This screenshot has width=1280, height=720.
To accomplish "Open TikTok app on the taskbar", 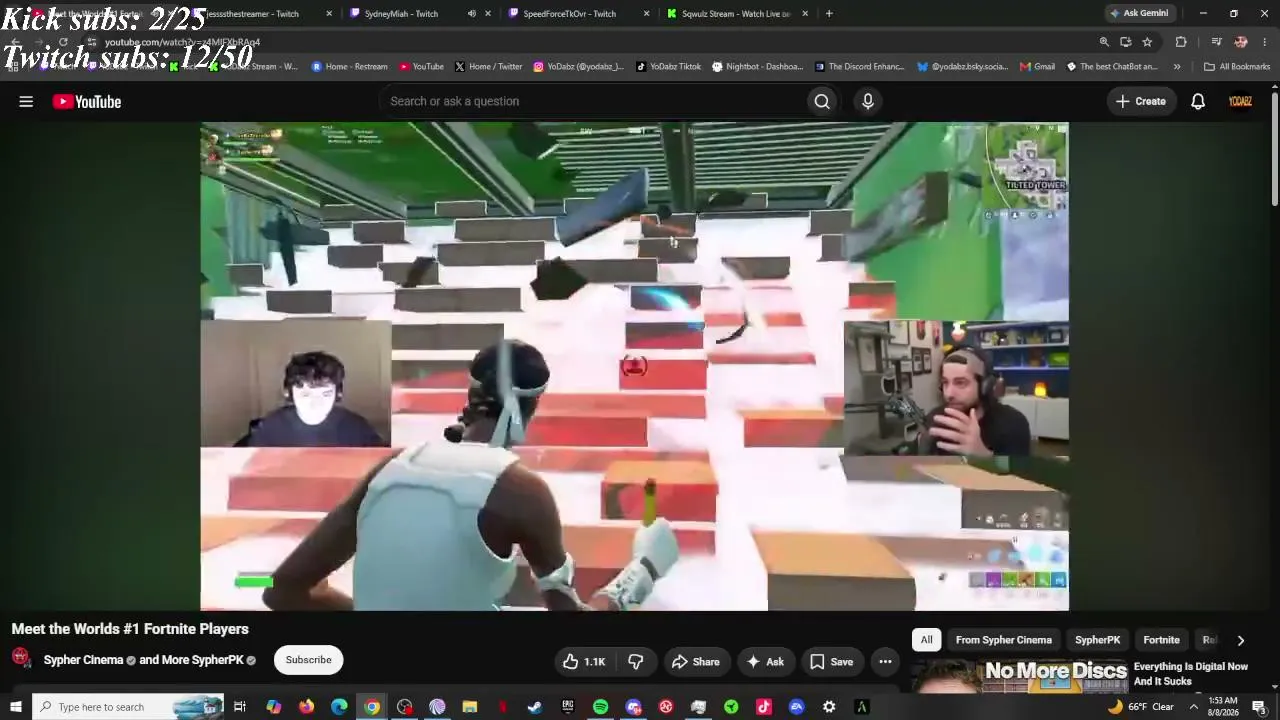I will point(764,707).
